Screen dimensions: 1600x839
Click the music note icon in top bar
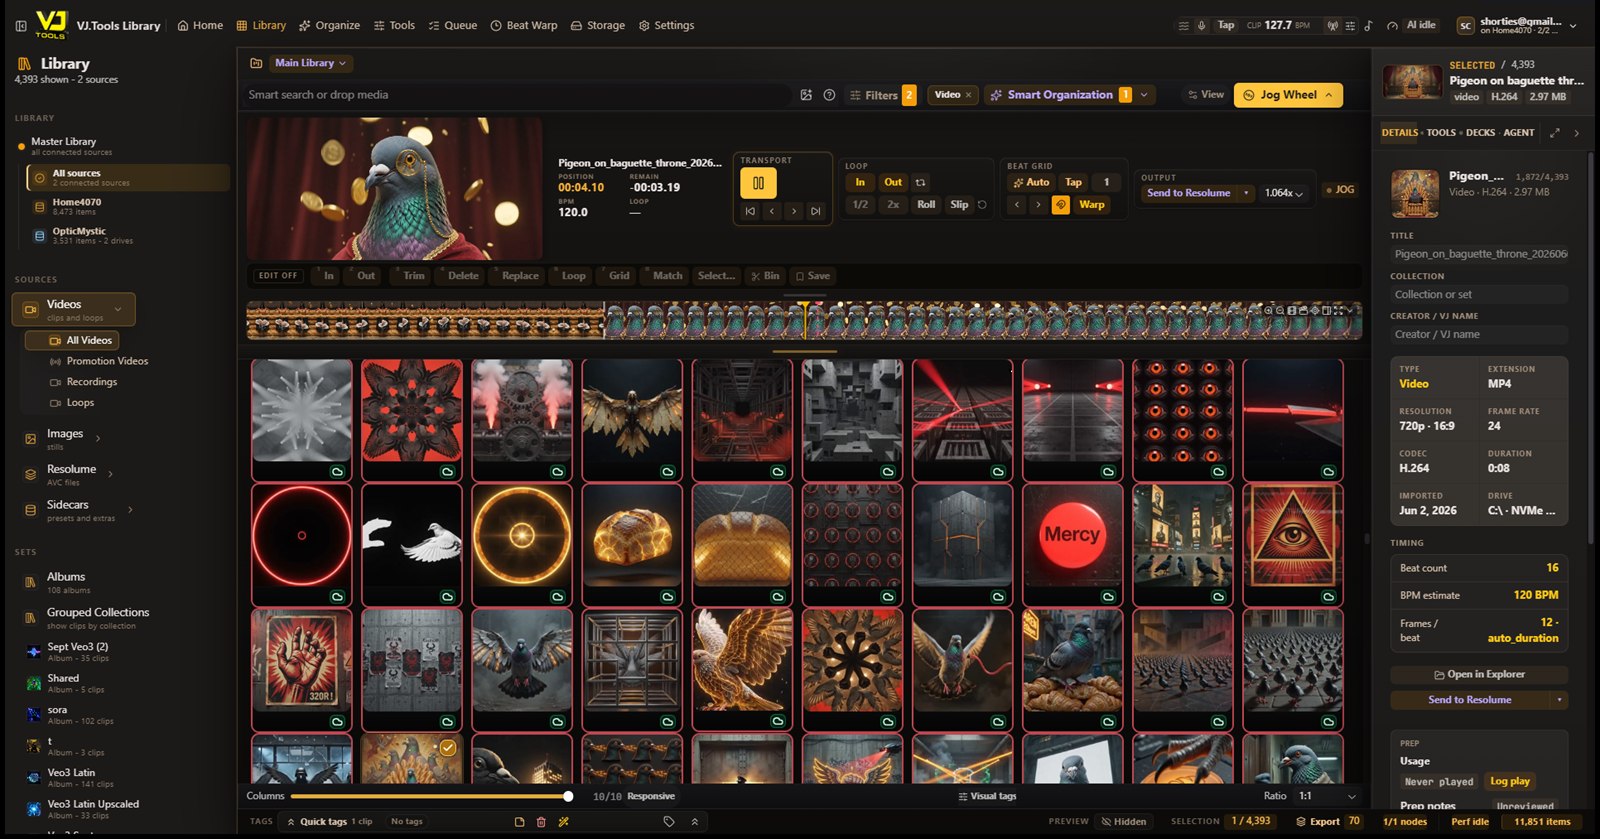tap(1368, 25)
